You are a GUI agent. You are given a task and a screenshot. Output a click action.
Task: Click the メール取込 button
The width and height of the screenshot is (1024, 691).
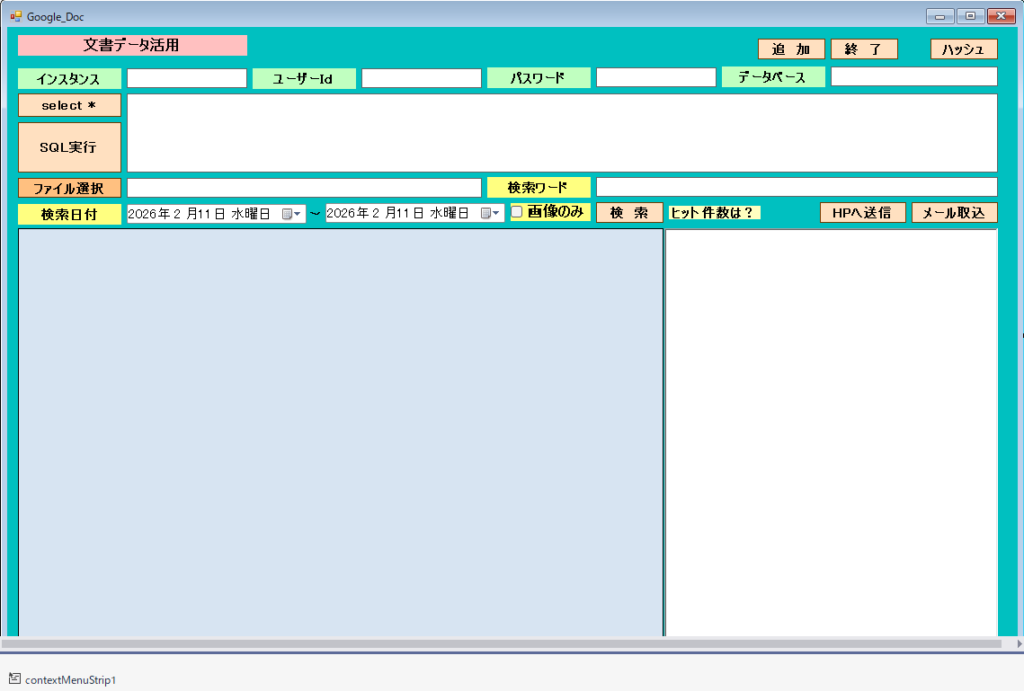(x=954, y=213)
